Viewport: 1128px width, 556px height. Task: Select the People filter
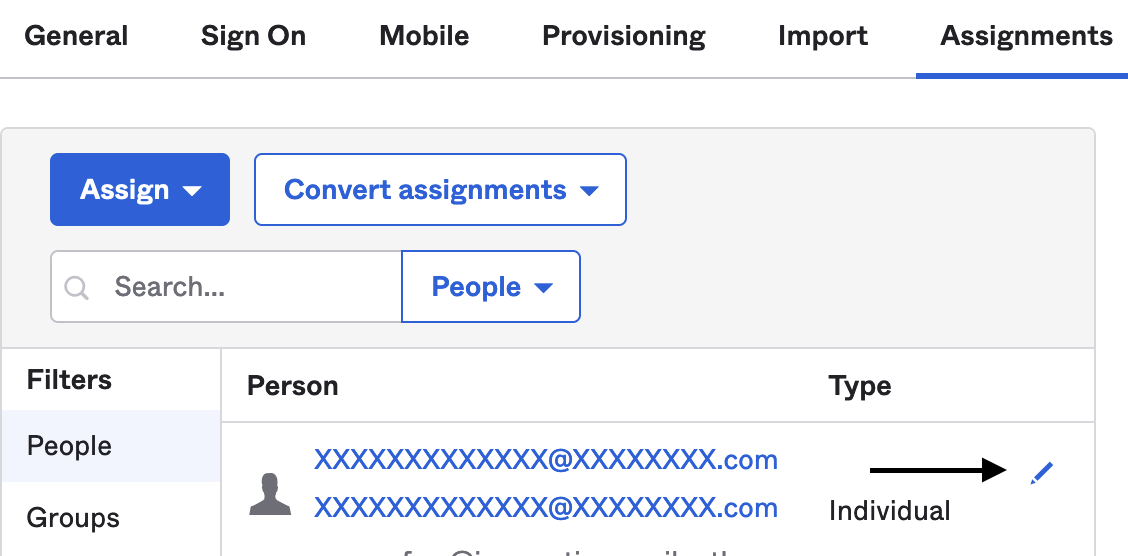tap(69, 446)
